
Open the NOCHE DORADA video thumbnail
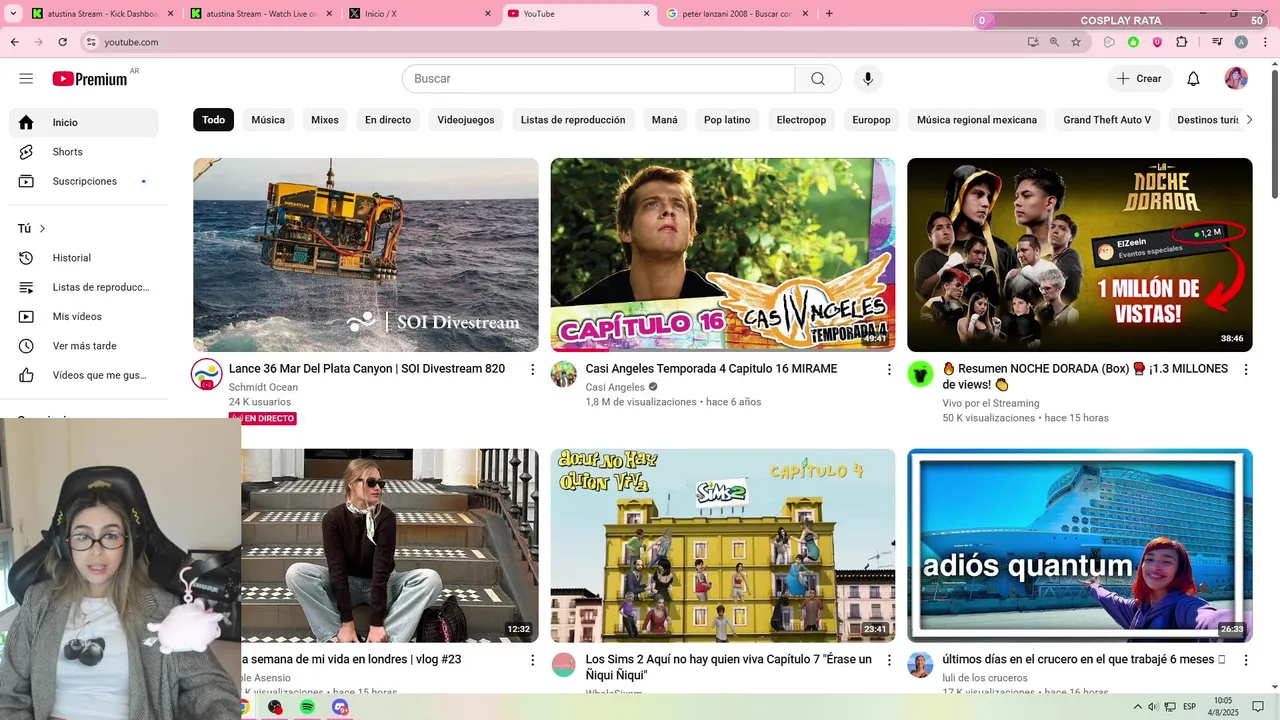tap(1080, 255)
